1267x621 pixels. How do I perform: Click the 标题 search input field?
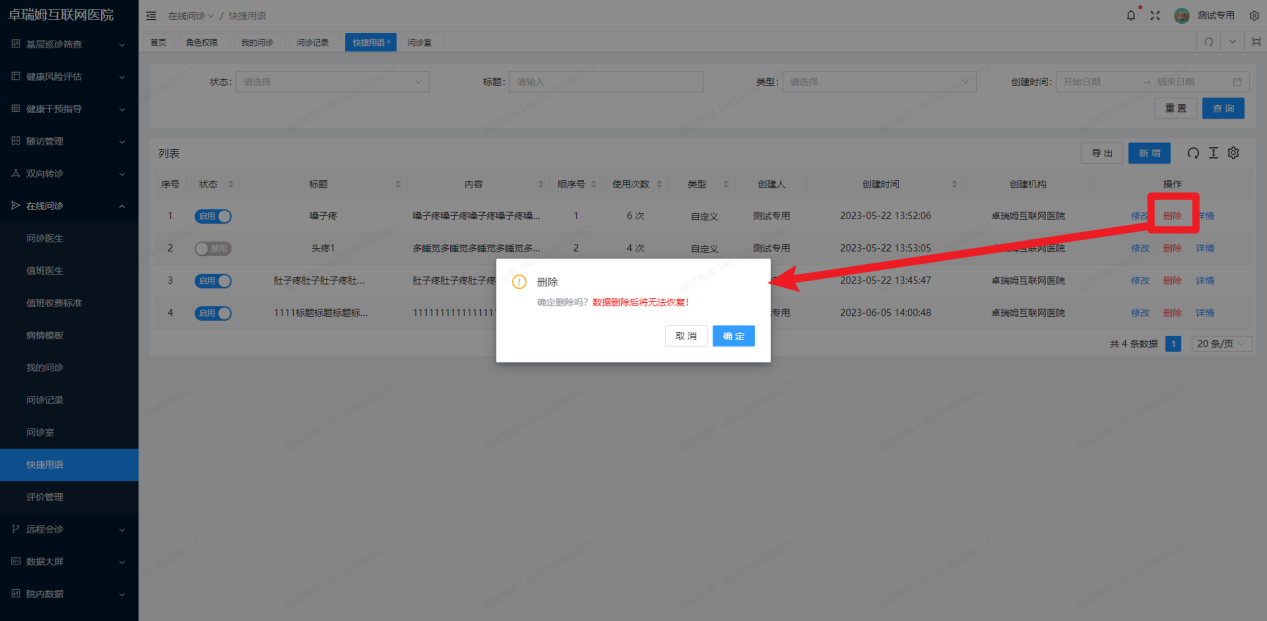[x=605, y=81]
